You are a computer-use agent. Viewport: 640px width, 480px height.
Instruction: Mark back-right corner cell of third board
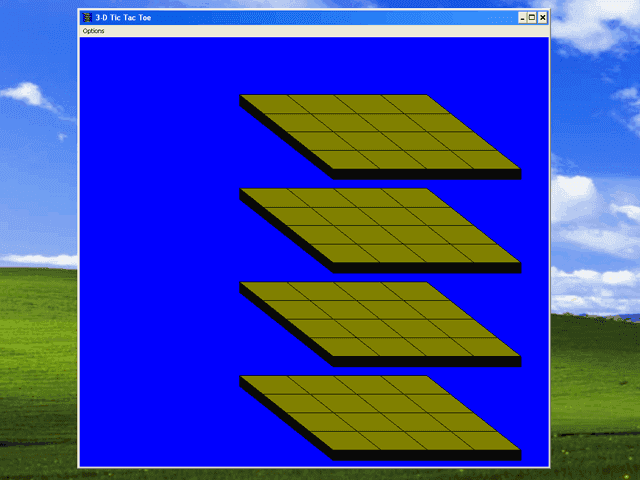point(415,291)
